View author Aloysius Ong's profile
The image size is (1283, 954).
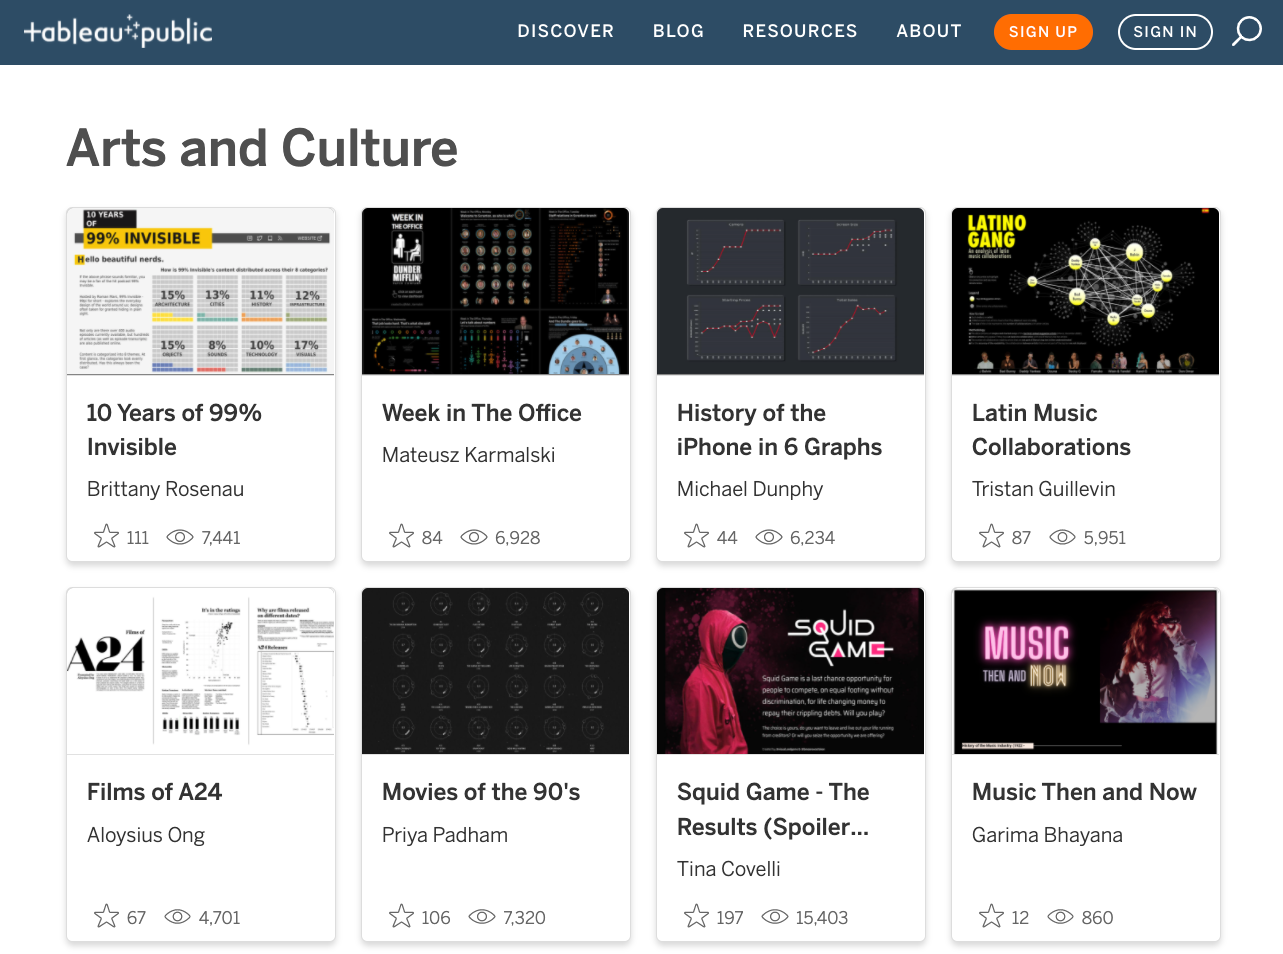pos(146,835)
